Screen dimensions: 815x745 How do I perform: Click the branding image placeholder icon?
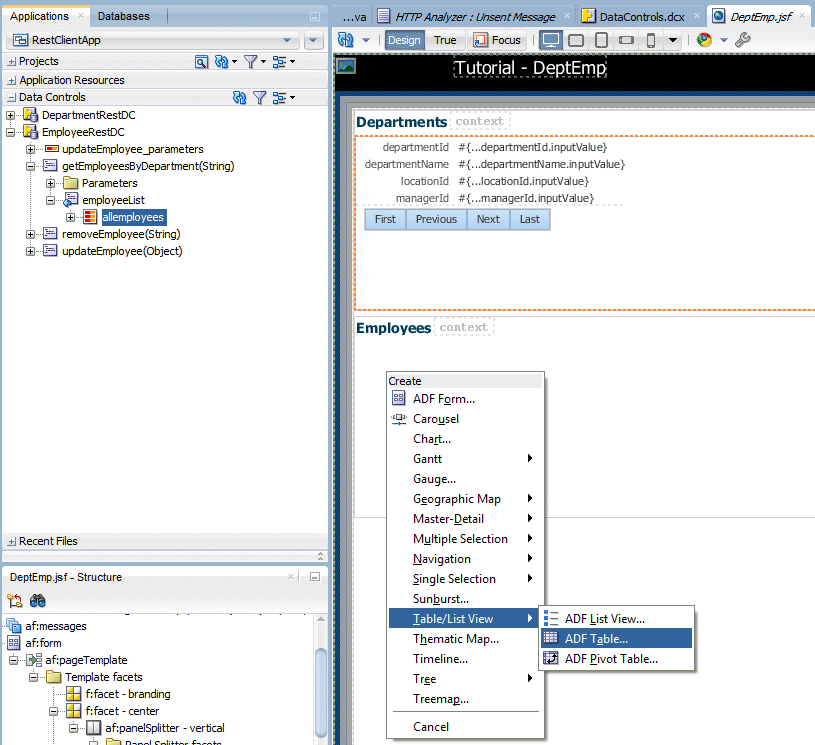click(346, 66)
